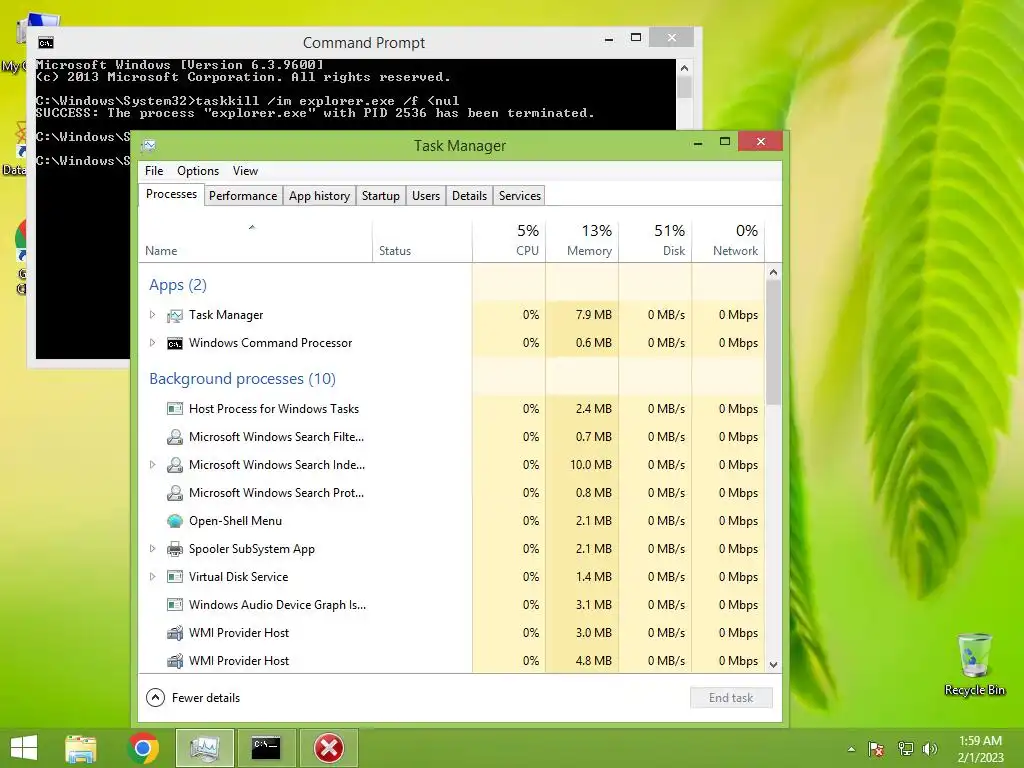This screenshot has height=768, width=1024.
Task: Launch Chrome from the taskbar
Action: [143, 748]
